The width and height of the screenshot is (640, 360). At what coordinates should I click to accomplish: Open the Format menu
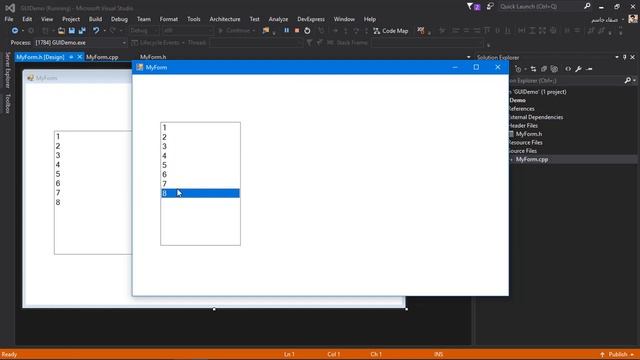[x=169, y=19]
